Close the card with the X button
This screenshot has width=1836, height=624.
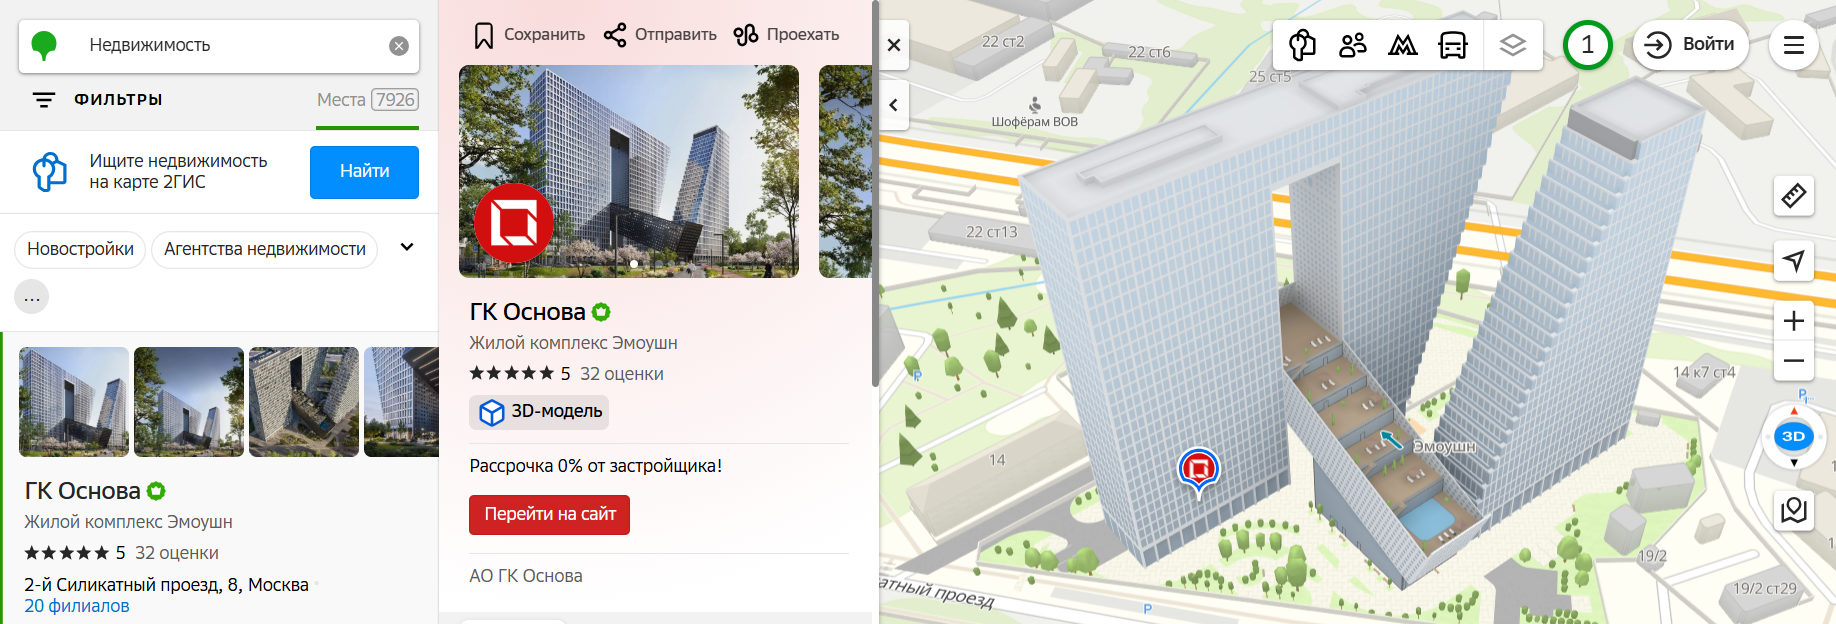point(894,45)
